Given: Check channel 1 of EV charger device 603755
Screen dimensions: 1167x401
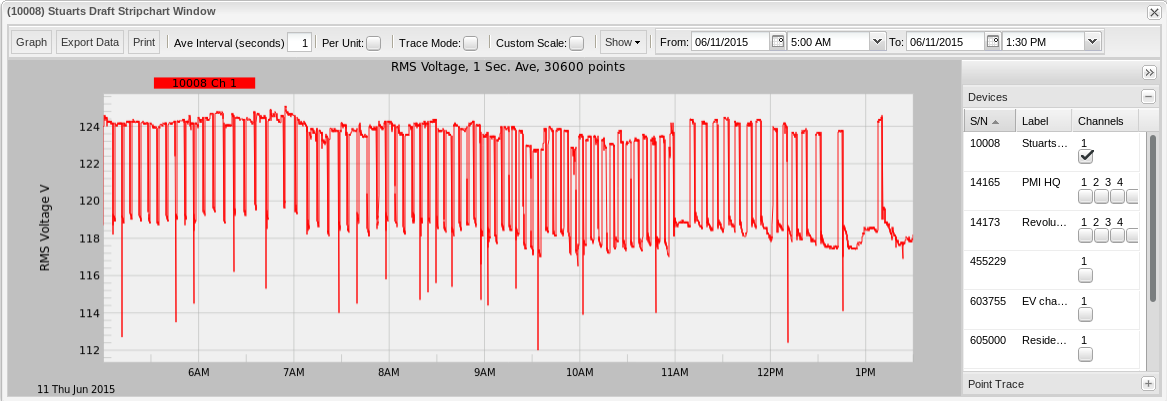Looking at the screenshot, I should pyautogui.click(x=1085, y=315).
